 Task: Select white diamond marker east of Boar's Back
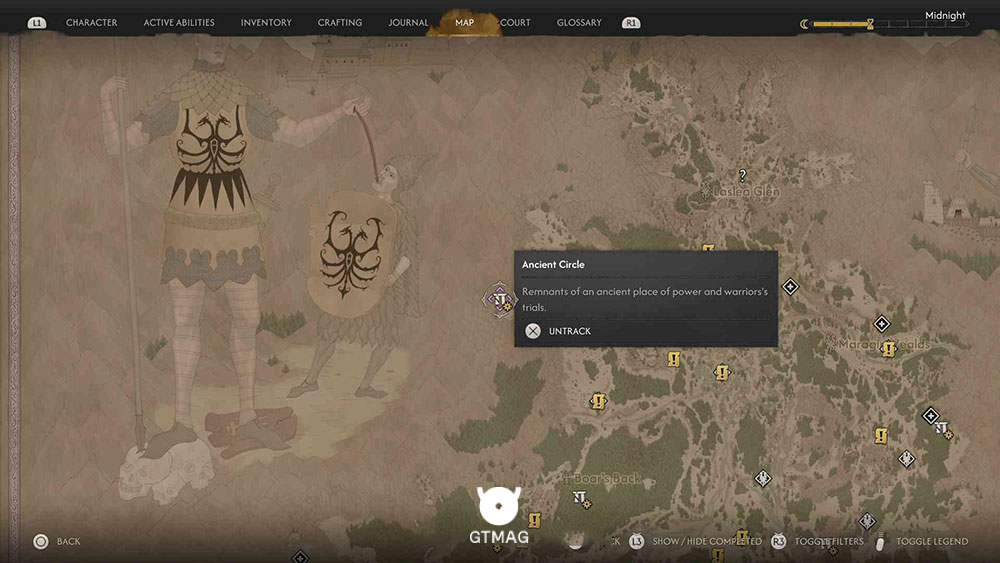(x=763, y=478)
